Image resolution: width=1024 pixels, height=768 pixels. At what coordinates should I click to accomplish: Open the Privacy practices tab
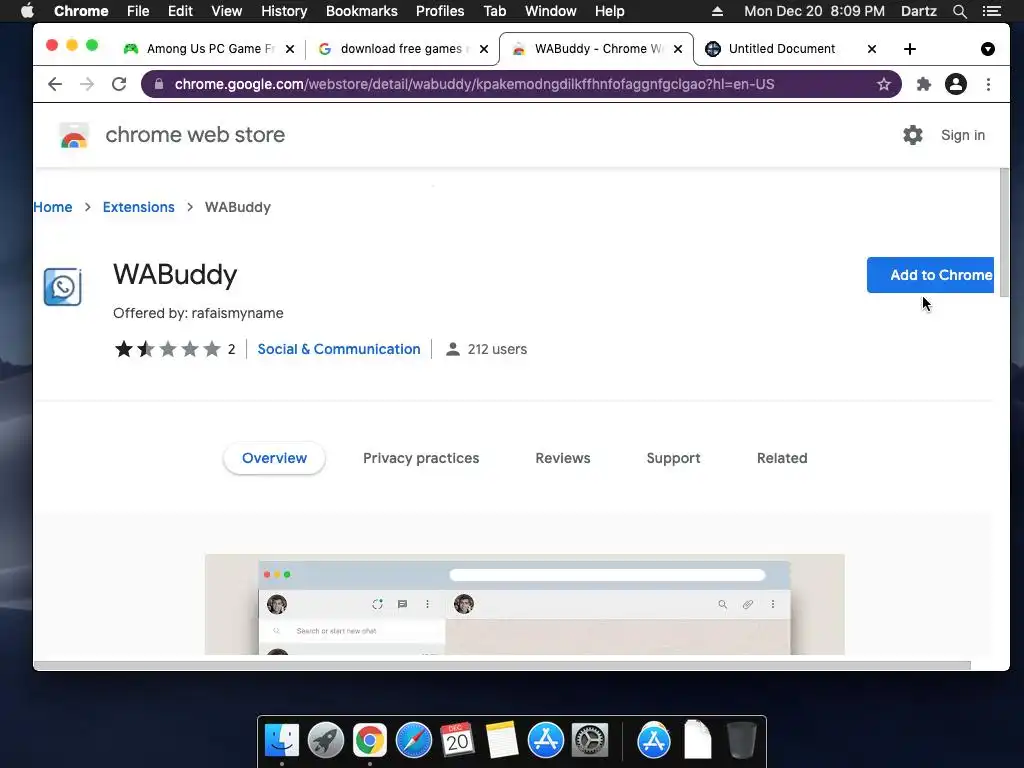tap(421, 458)
